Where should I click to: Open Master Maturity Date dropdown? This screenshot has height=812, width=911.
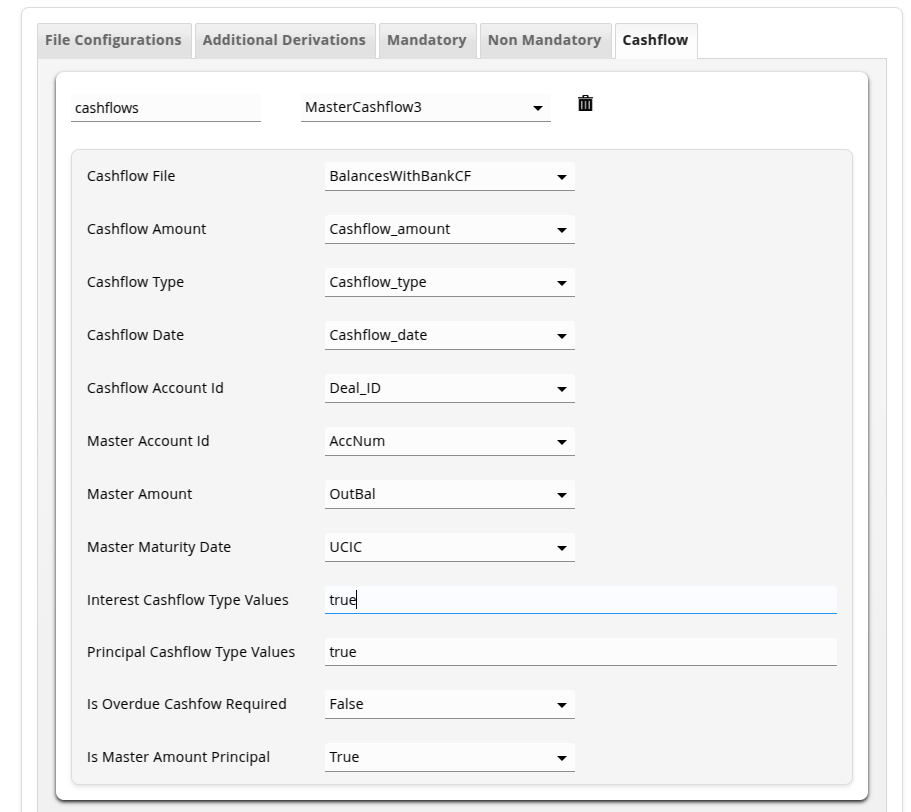pyautogui.click(x=450, y=547)
